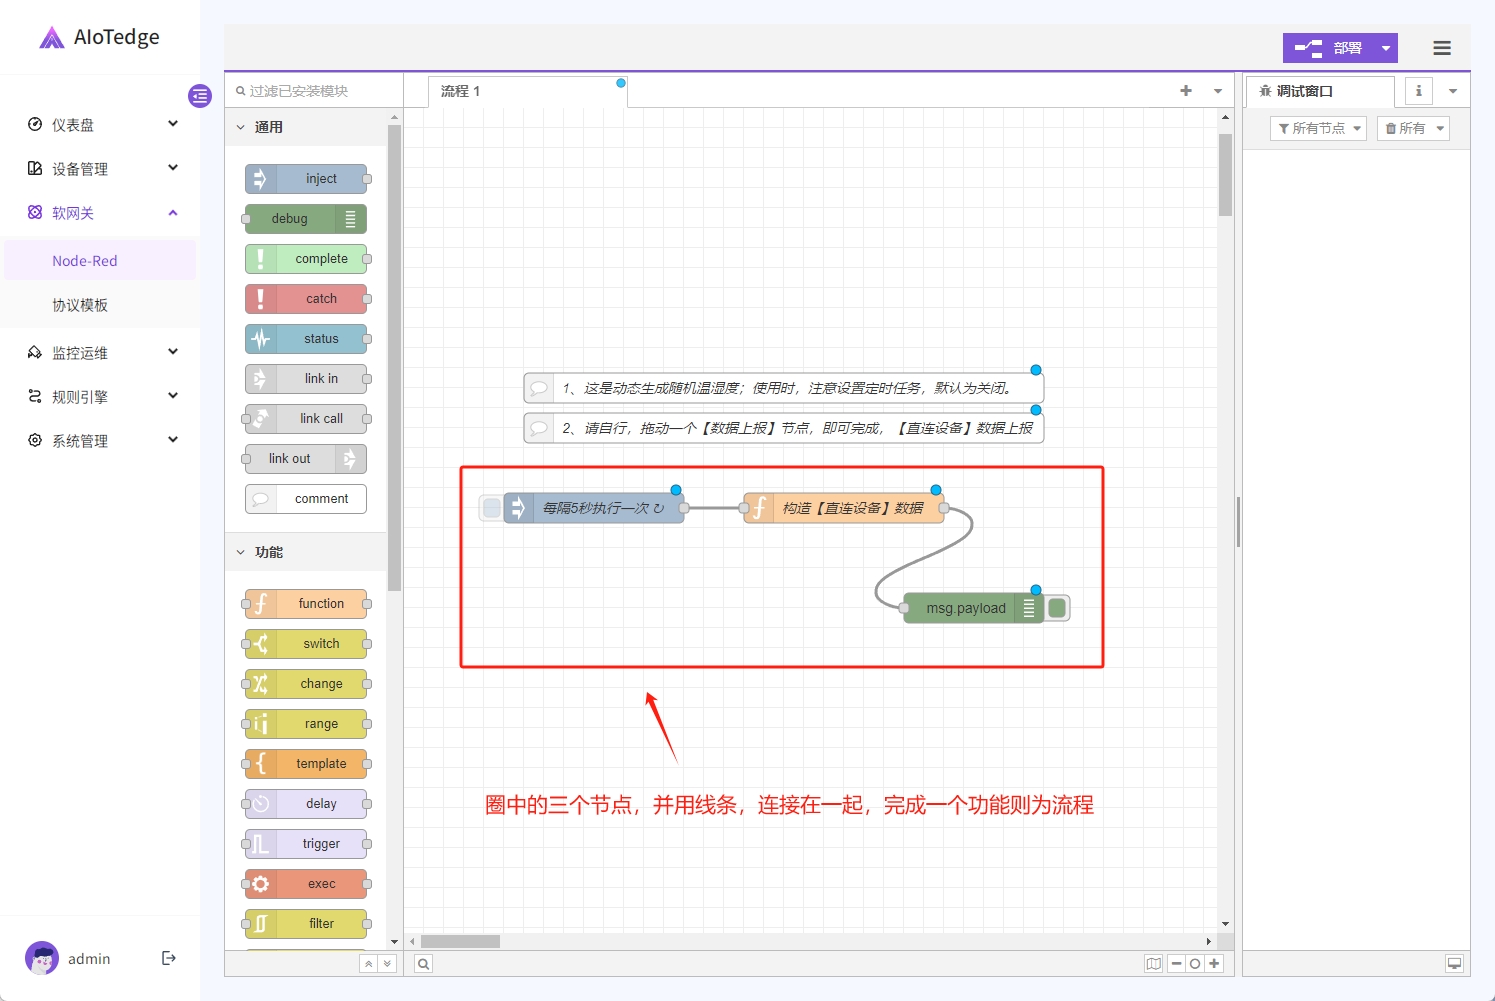Open the 协议模板 menu item
Screen dimensions: 1495x1001
coord(80,305)
